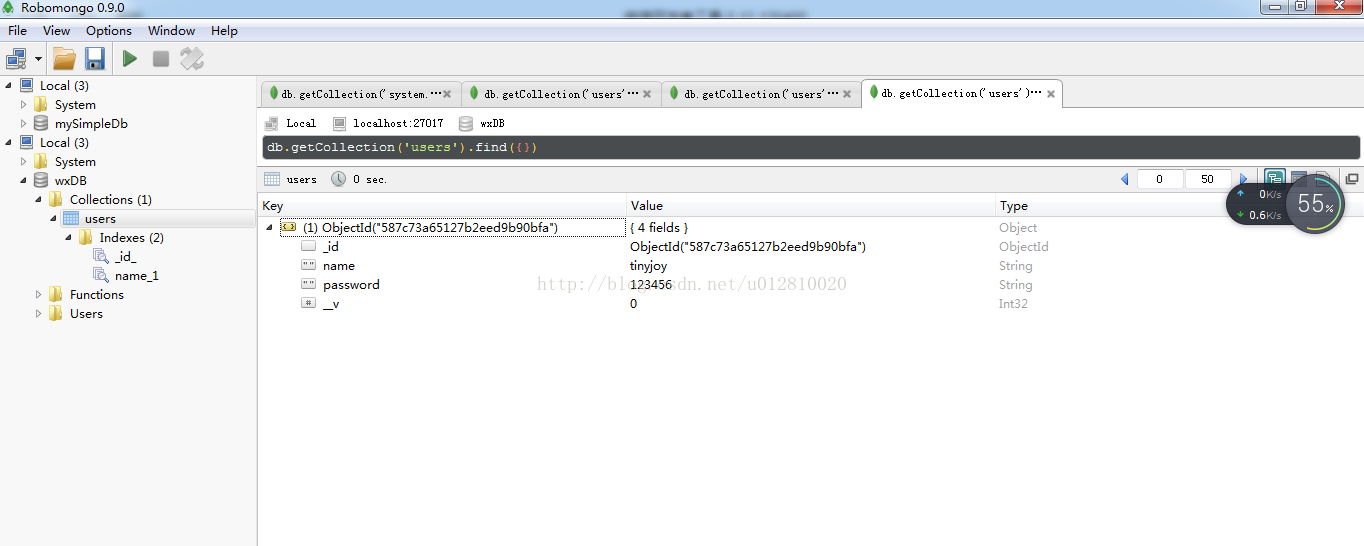Click the Int32 type cell

pos(1013,303)
